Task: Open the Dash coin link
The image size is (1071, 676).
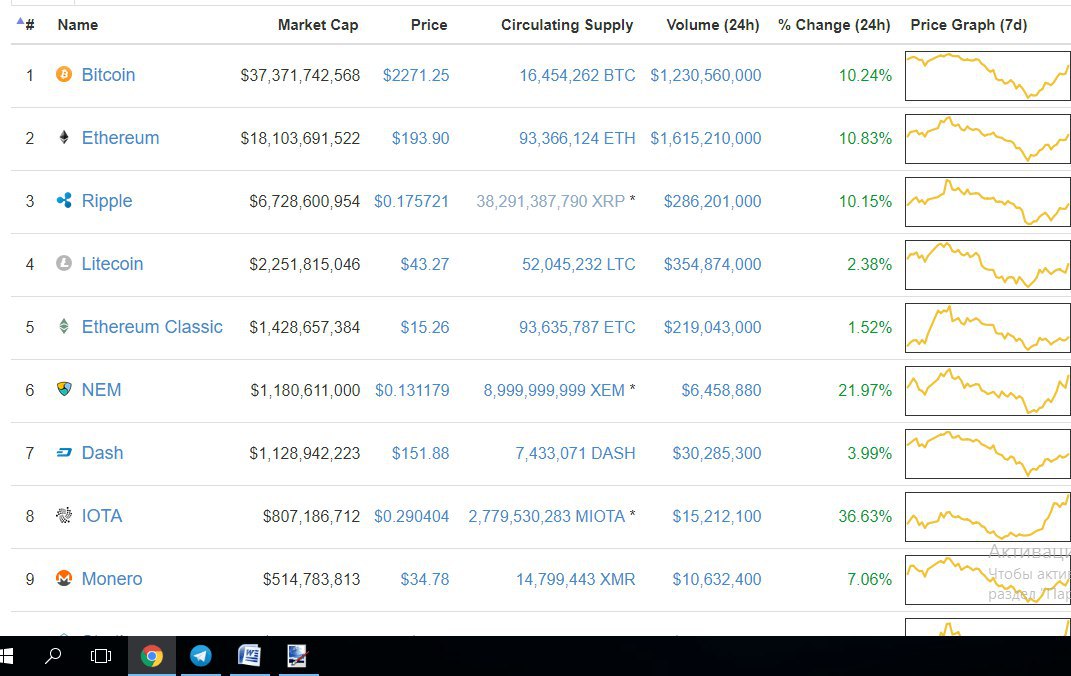Action: coord(102,453)
